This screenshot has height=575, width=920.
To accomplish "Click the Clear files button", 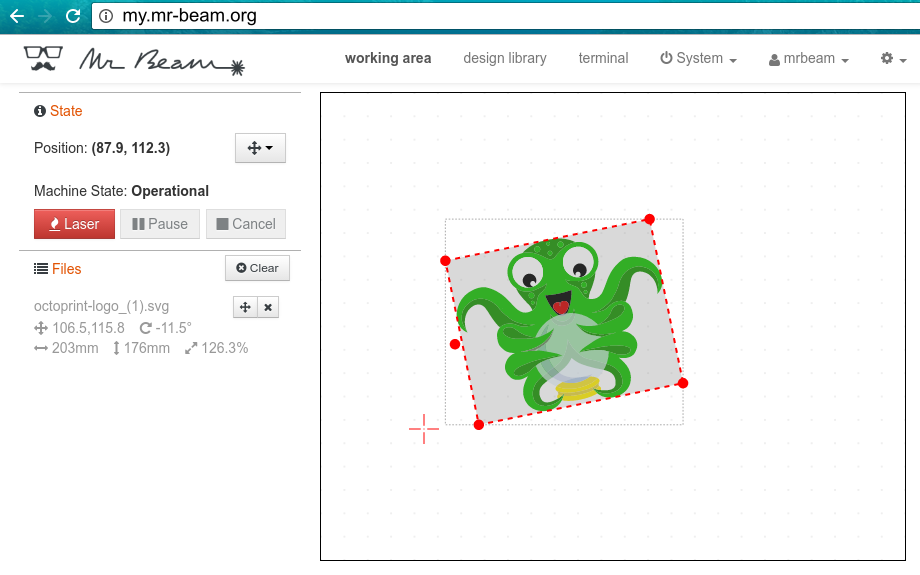I will [258, 268].
